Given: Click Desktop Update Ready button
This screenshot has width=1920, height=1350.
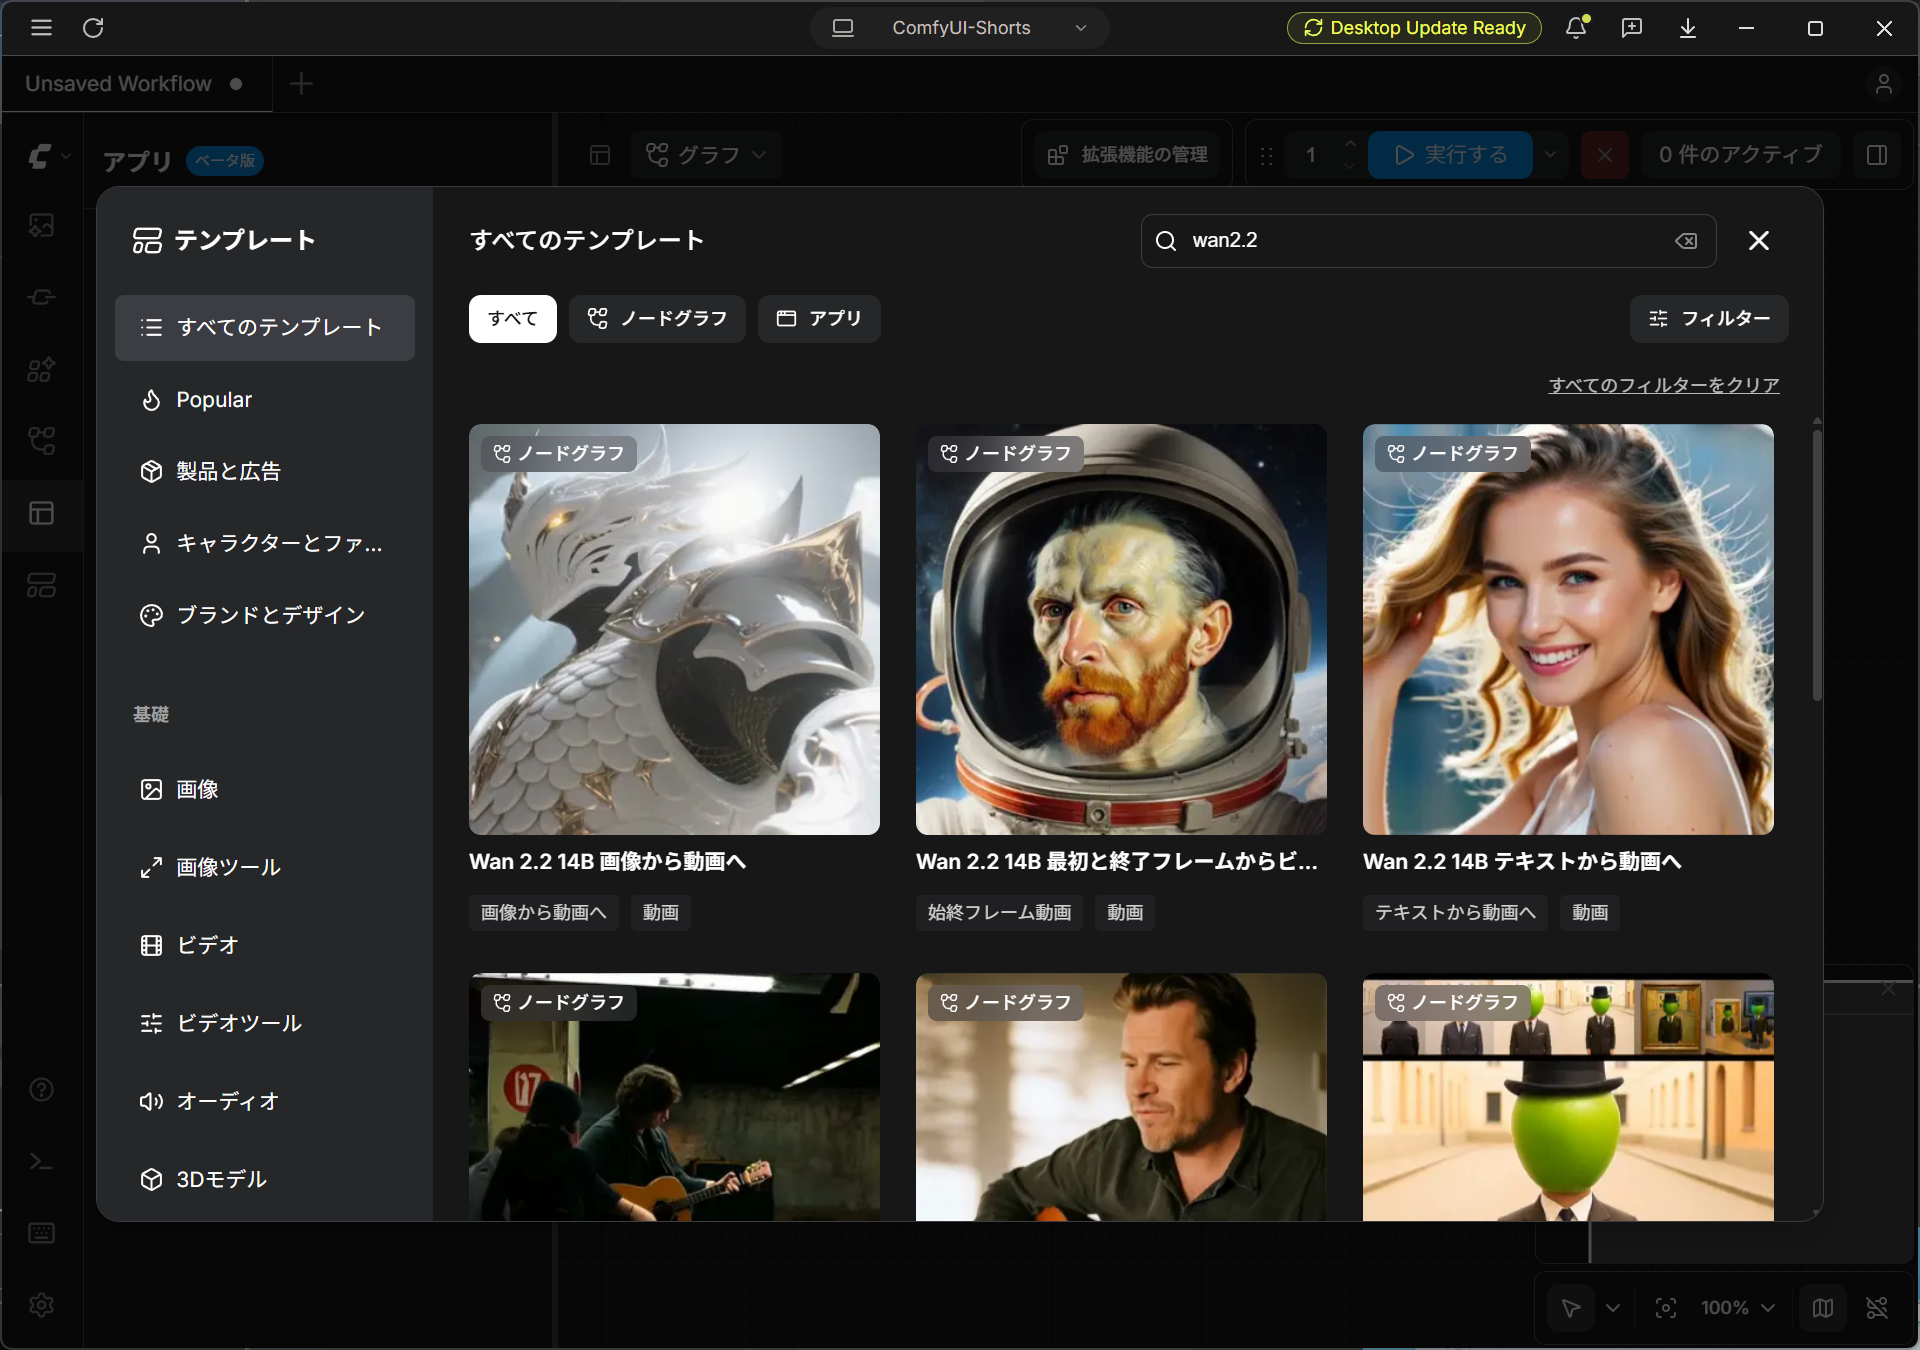Looking at the screenshot, I should (1414, 28).
